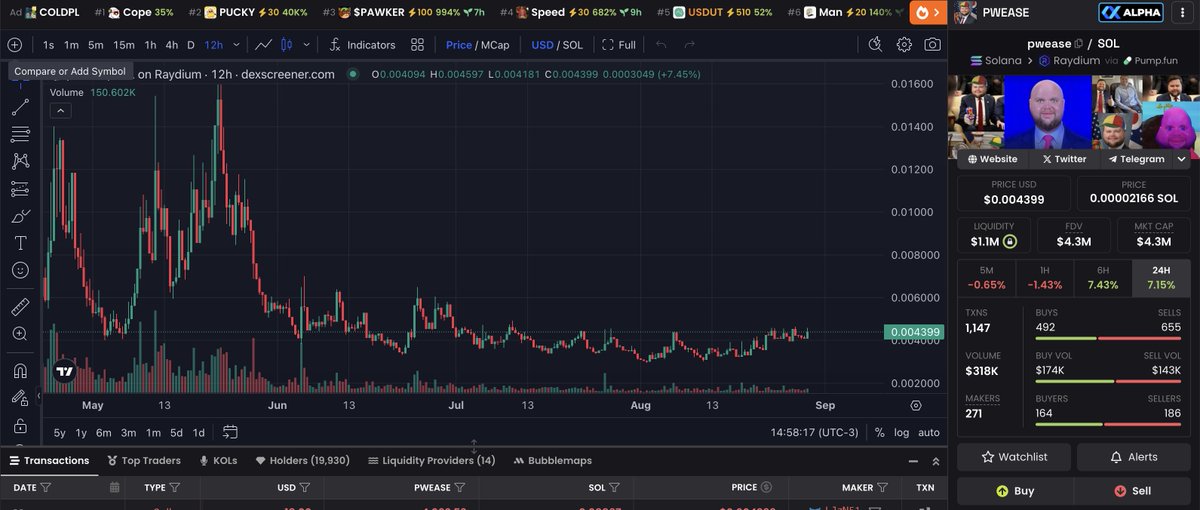Filter the SOL column
Screen dimensions: 1200x510
click(x=613, y=487)
